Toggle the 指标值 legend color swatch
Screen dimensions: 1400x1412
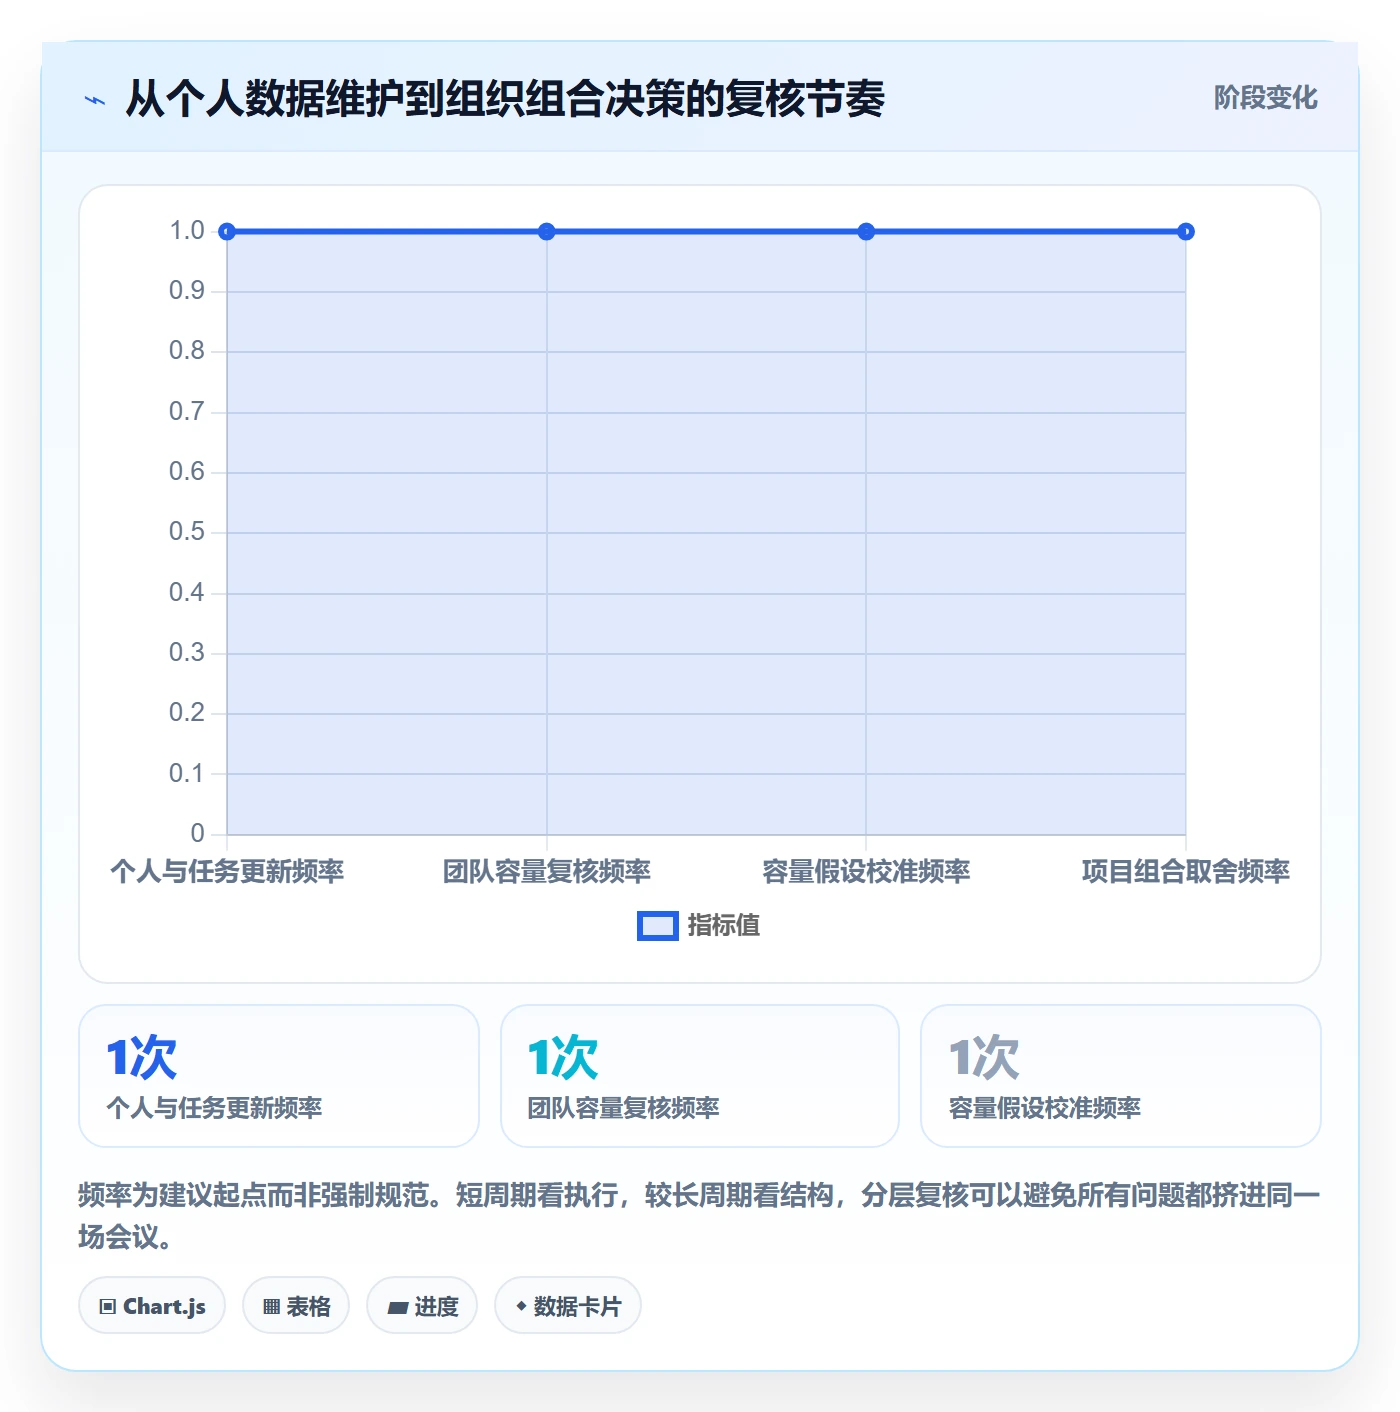(658, 926)
